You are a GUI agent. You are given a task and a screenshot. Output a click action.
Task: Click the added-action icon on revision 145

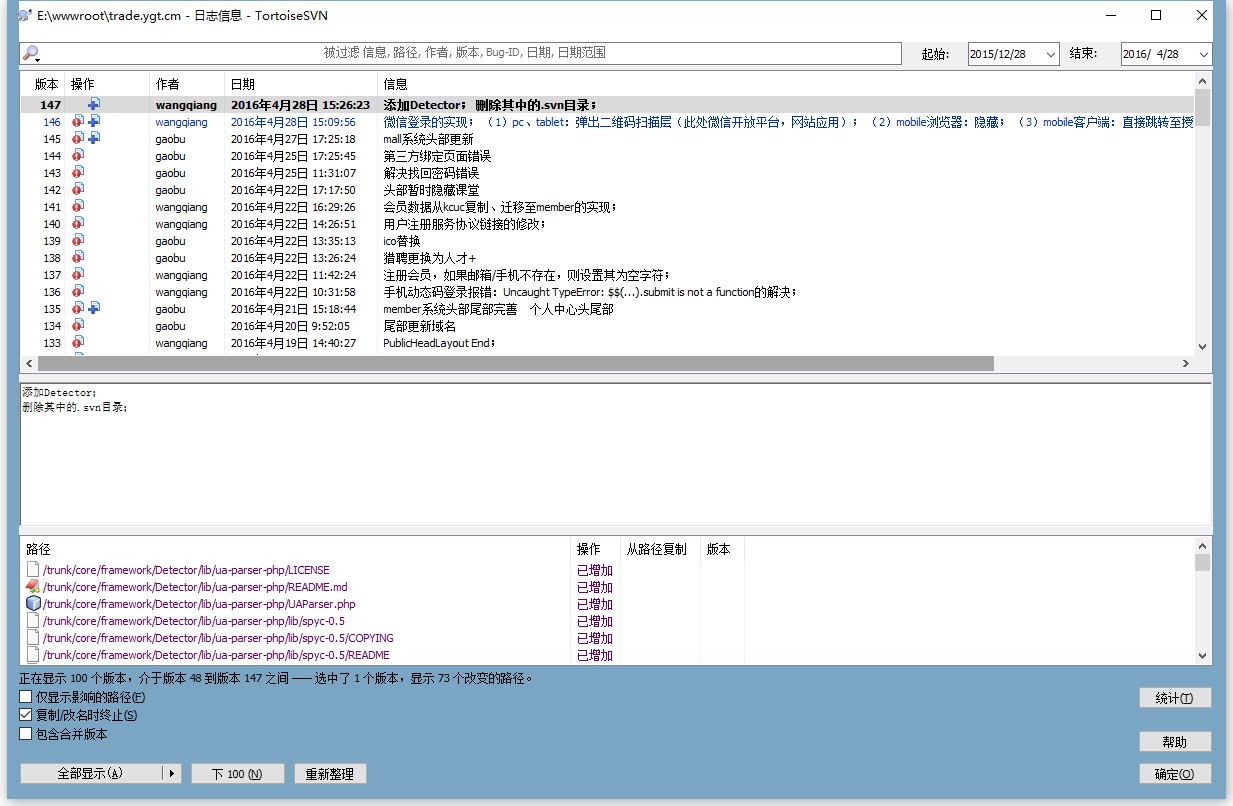point(94,139)
